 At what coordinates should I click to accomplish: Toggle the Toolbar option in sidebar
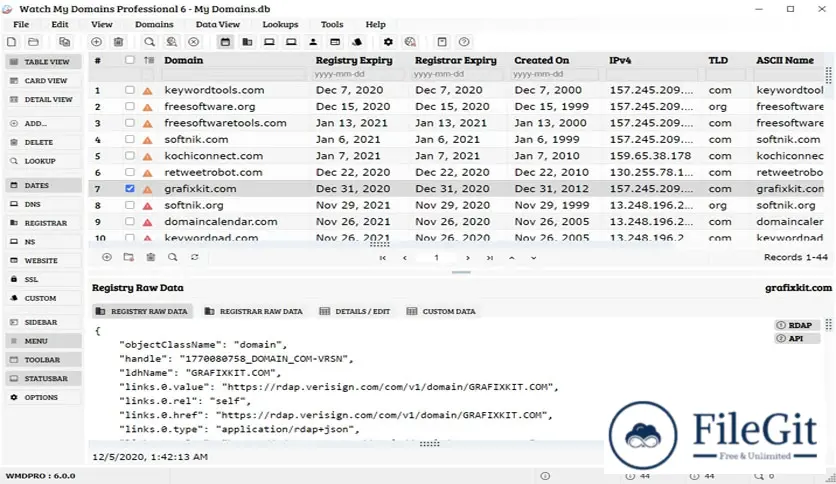point(44,360)
